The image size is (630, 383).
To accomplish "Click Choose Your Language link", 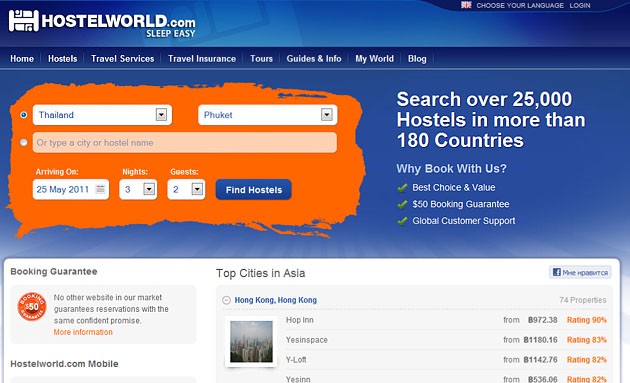I will click(520, 6).
